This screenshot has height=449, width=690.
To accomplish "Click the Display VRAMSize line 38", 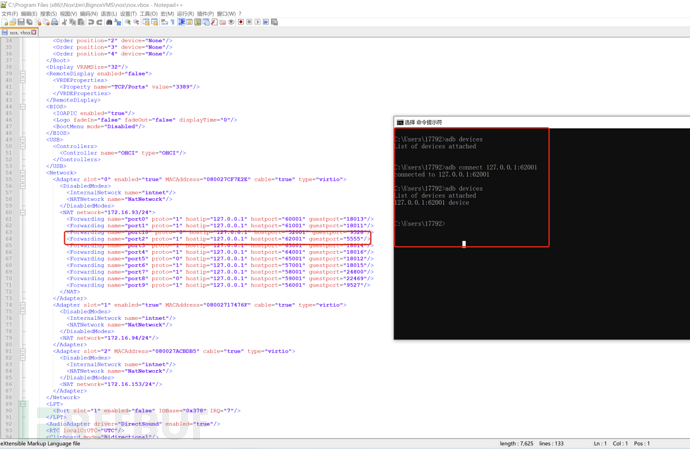I will pos(87,67).
